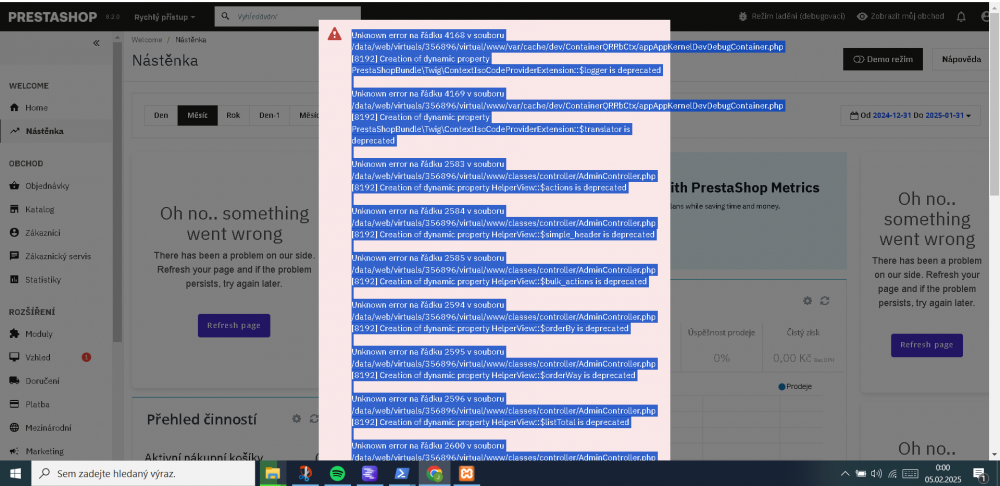Viewport: 1000px width, 486px height.
Task: Click the Refresh page button under Nástěnka tabs
Action: pos(233,325)
